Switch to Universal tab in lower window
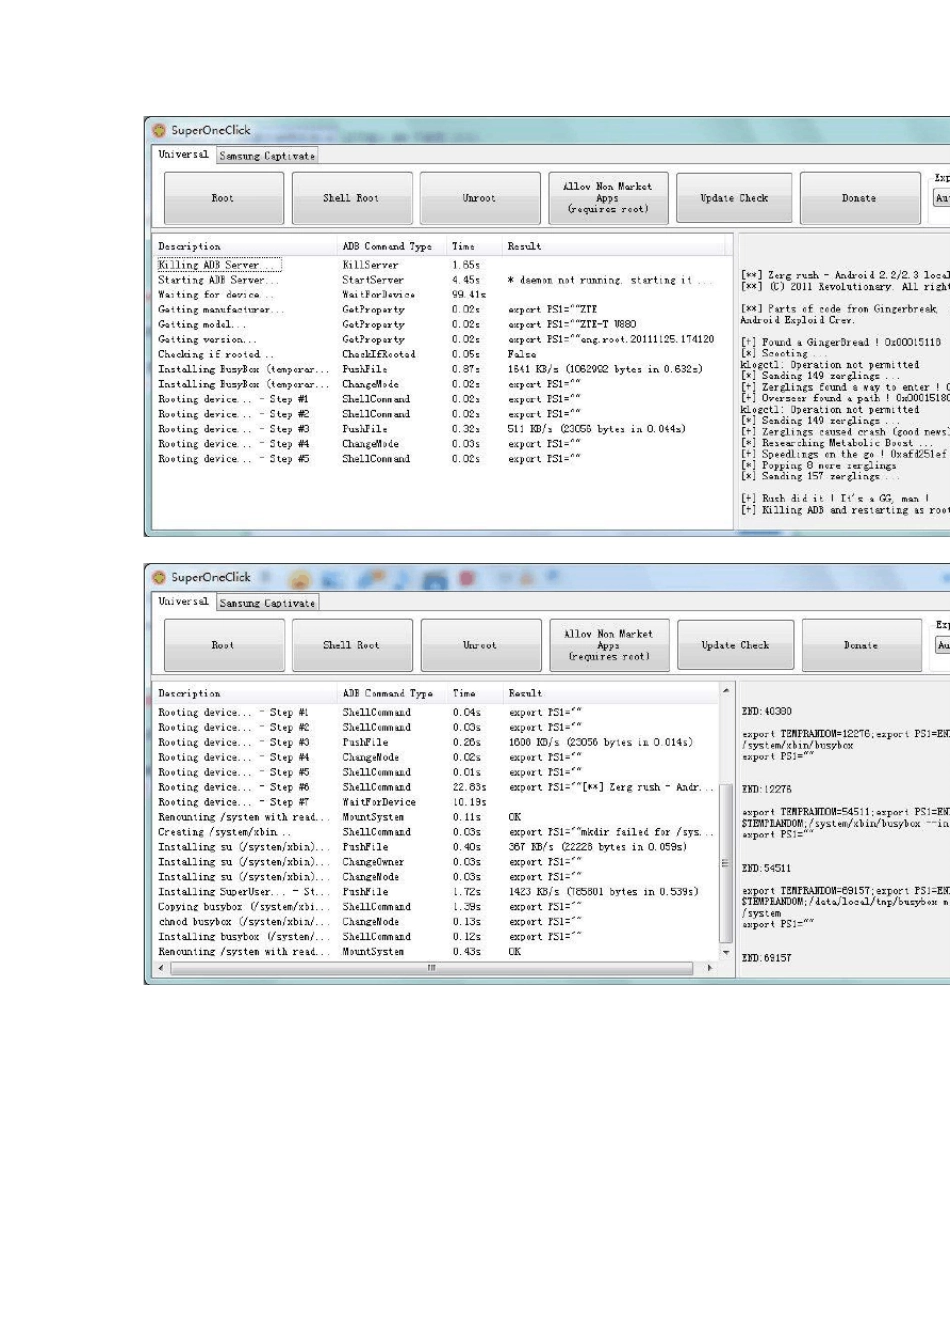The width and height of the screenshot is (950, 1344). (183, 602)
